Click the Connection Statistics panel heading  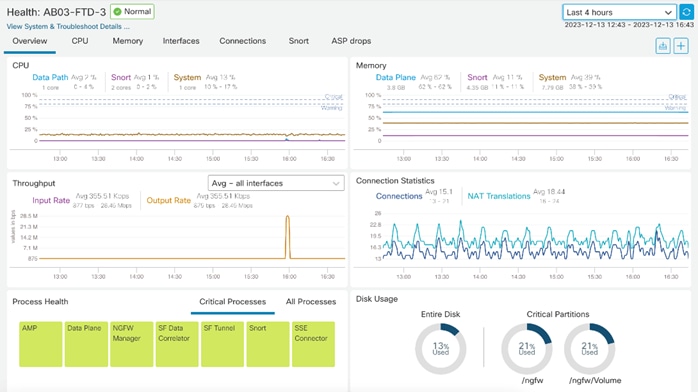pyautogui.click(x=395, y=181)
